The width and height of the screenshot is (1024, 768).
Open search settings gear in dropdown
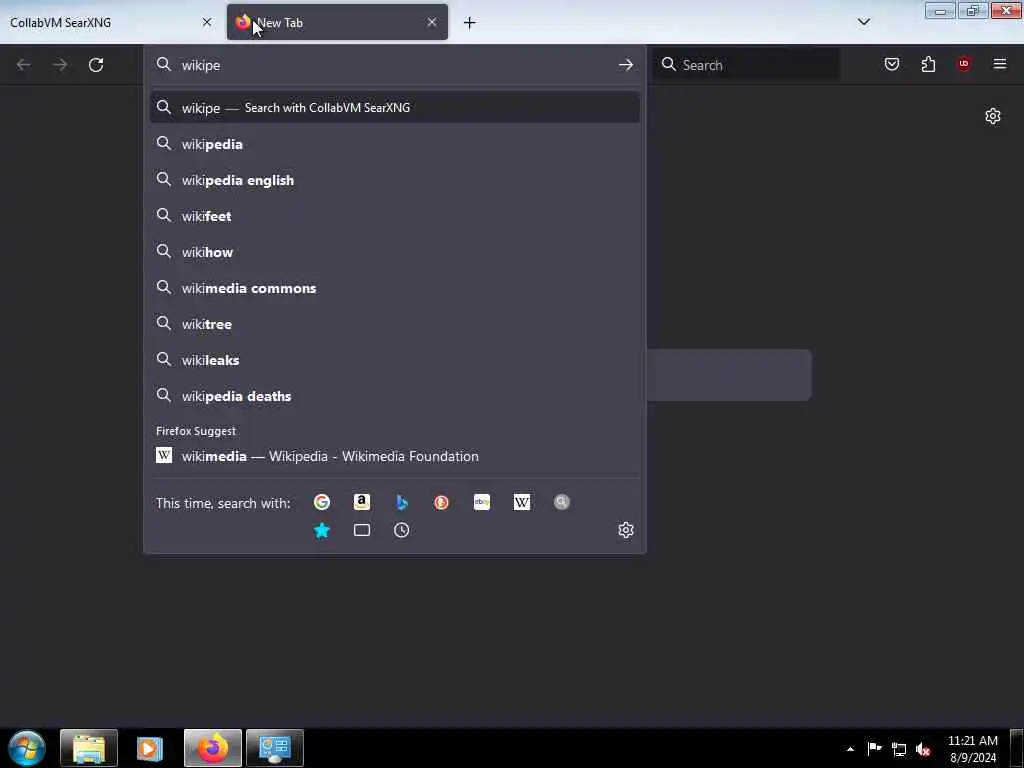(x=626, y=530)
